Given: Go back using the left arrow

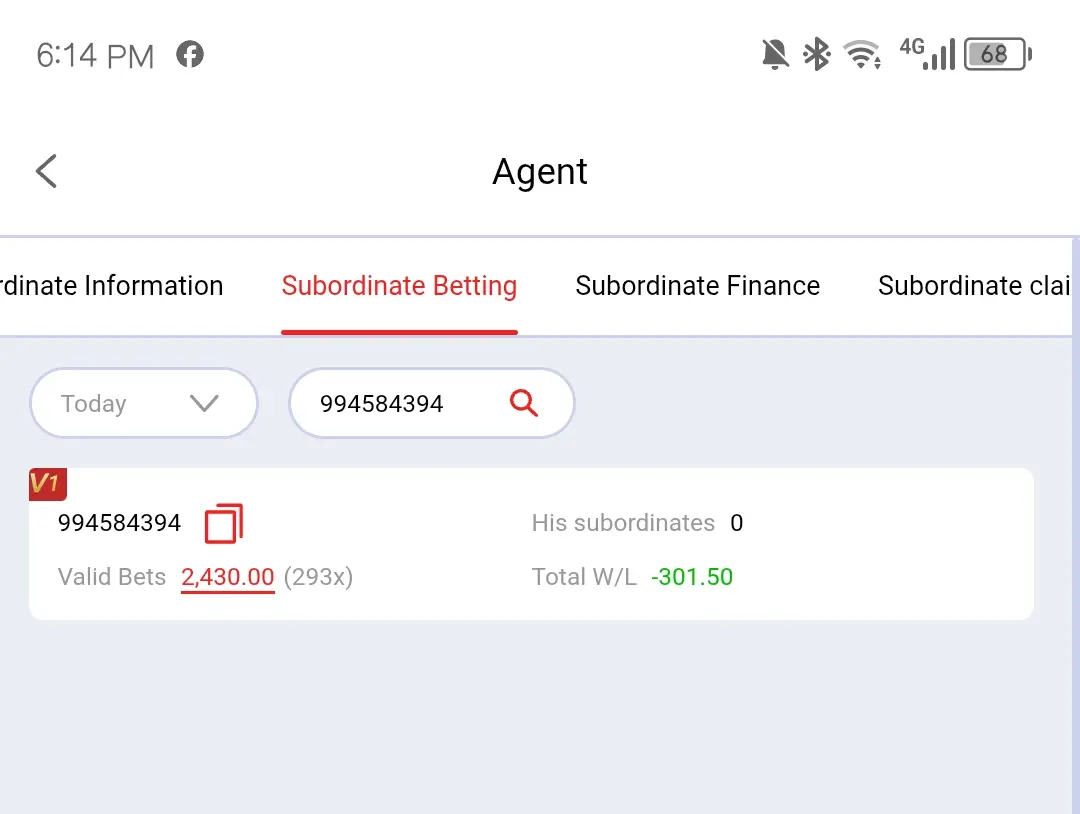Looking at the screenshot, I should coord(46,171).
